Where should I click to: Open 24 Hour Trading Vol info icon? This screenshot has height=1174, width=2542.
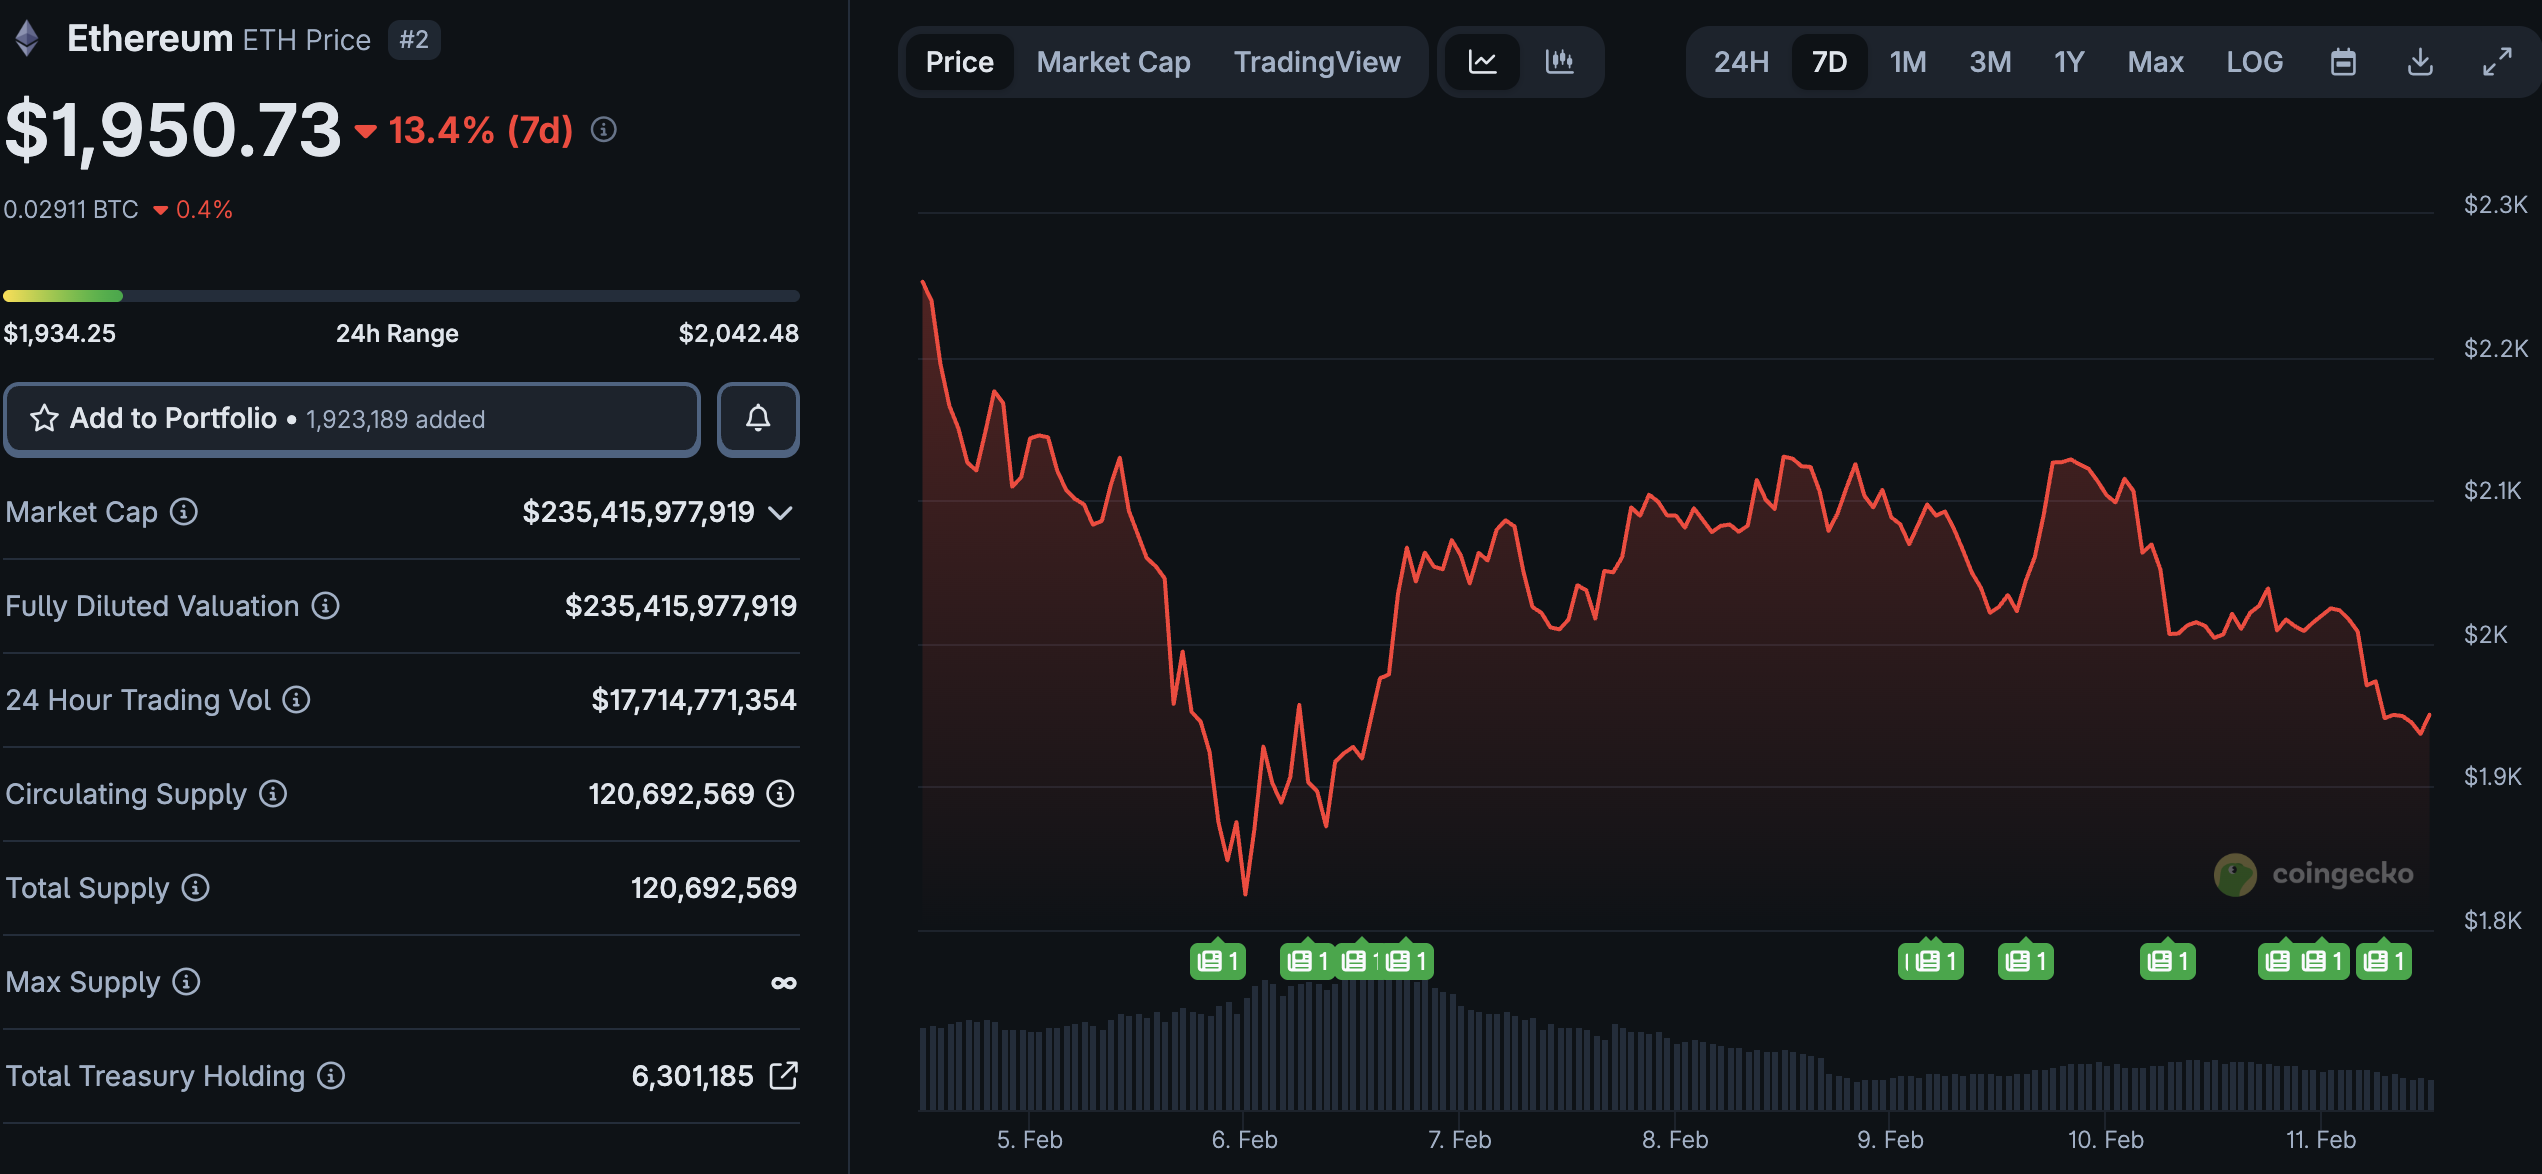tap(296, 700)
